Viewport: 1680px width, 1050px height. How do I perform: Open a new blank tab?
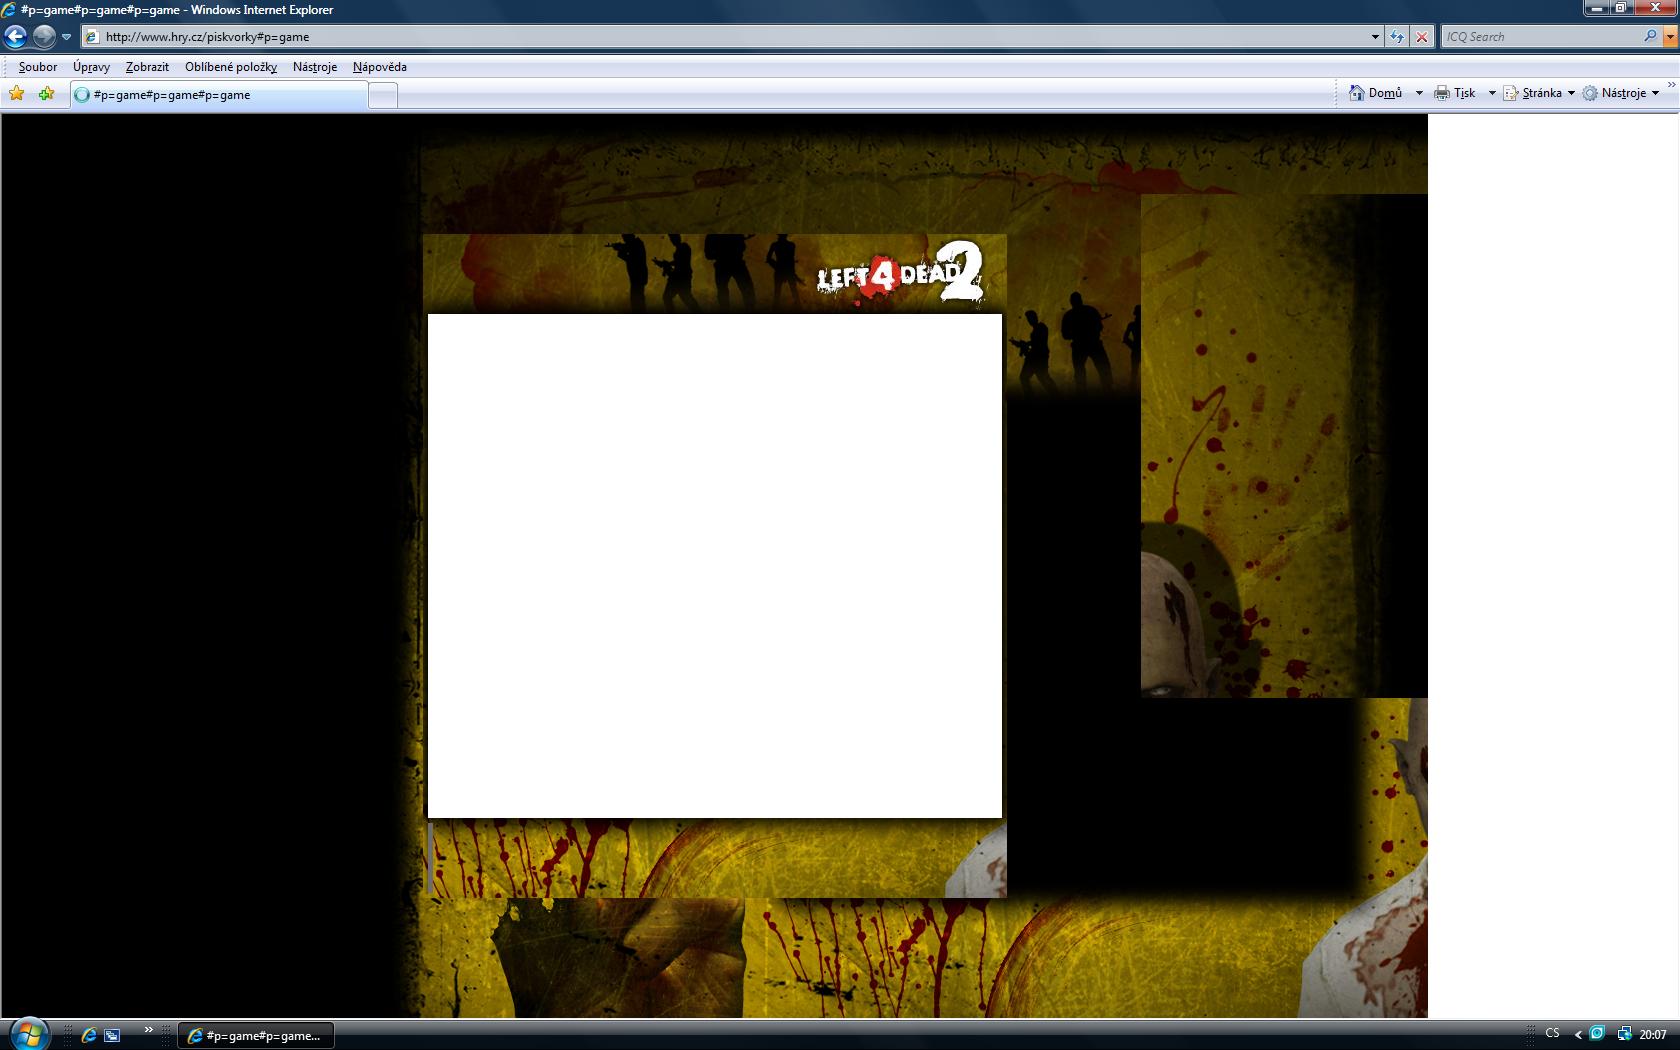383,95
